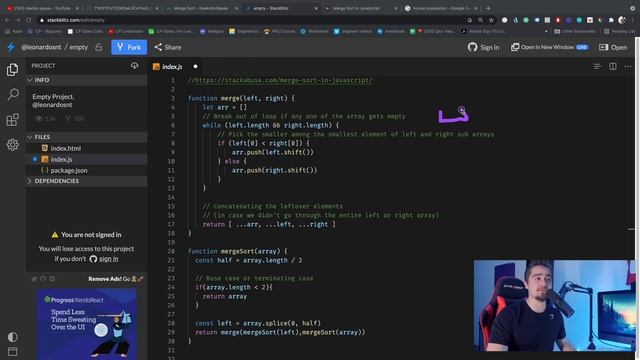Viewport: 640px width, 360px height.
Task: Open a new browser tab with plus
Action: point(488,8)
